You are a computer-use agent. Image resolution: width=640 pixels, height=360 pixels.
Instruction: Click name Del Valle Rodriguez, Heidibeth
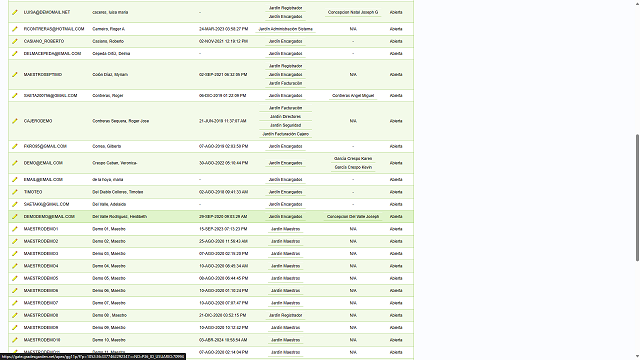[x=120, y=217]
